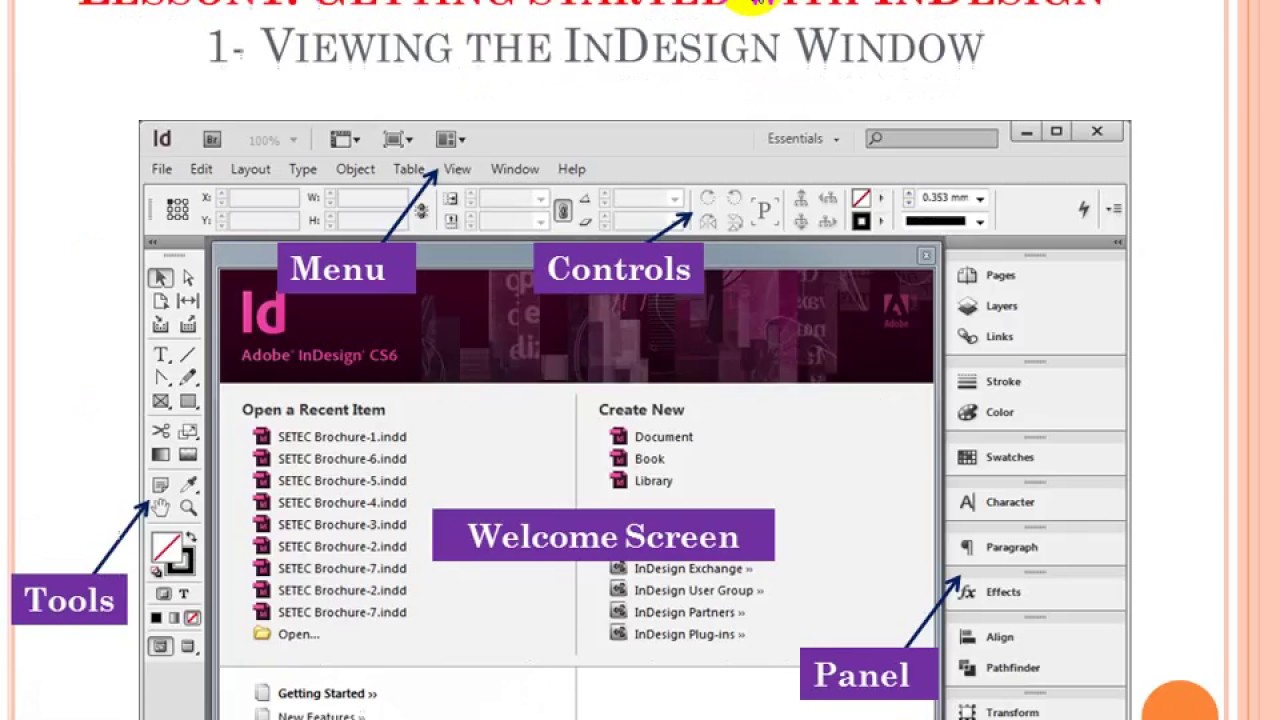Select the black arrow Selection tool
Viewport: 1280px width, 720px height.
pos(161,278)
